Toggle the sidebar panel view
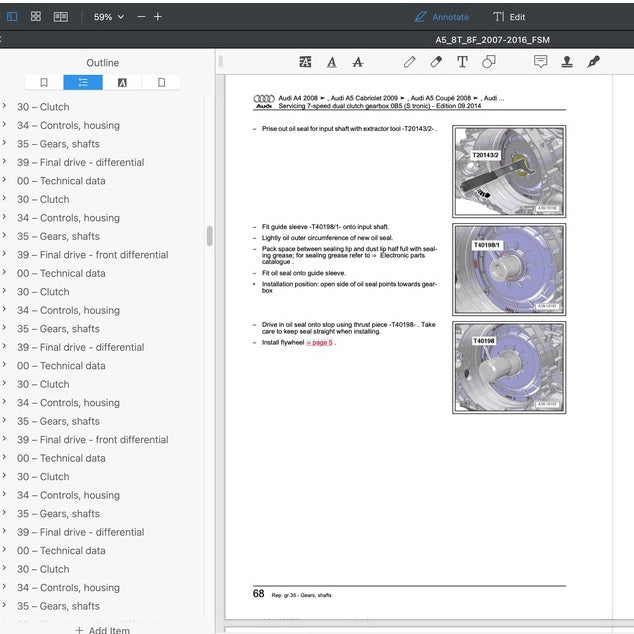Viewport: 634px width, 634px height. coord(12,17)
